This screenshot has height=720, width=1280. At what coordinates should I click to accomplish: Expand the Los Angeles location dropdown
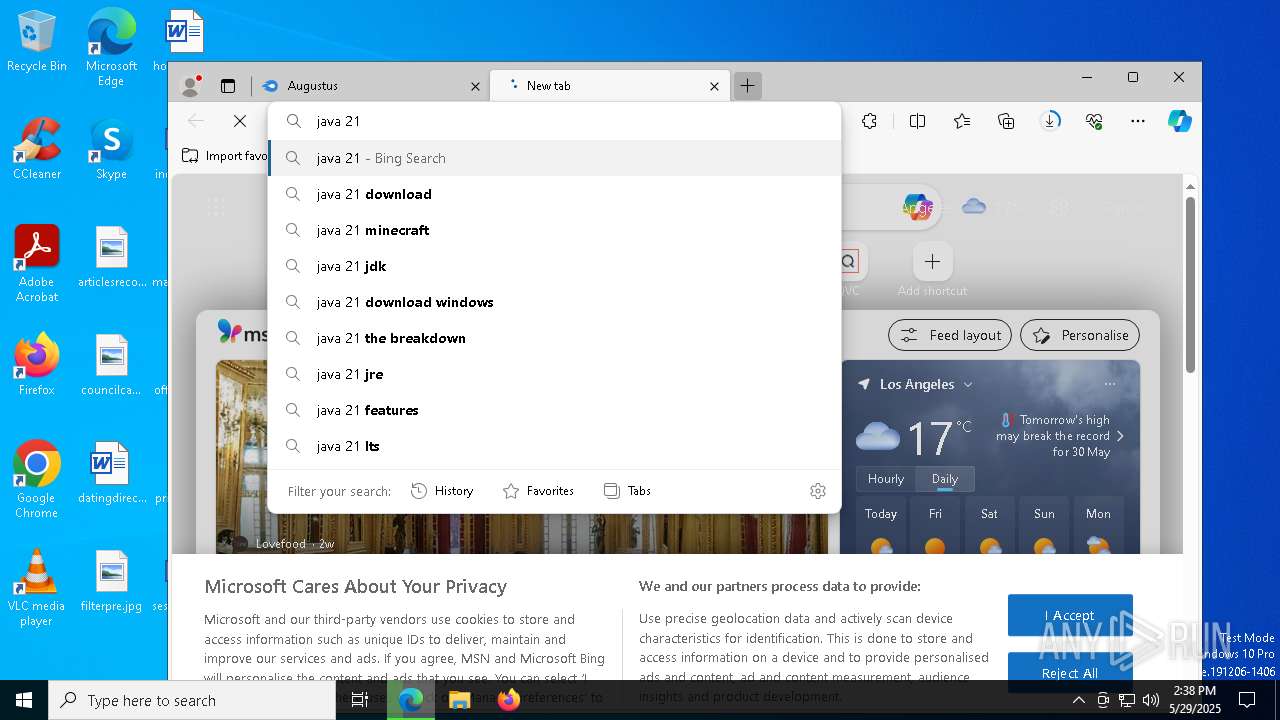967,385
